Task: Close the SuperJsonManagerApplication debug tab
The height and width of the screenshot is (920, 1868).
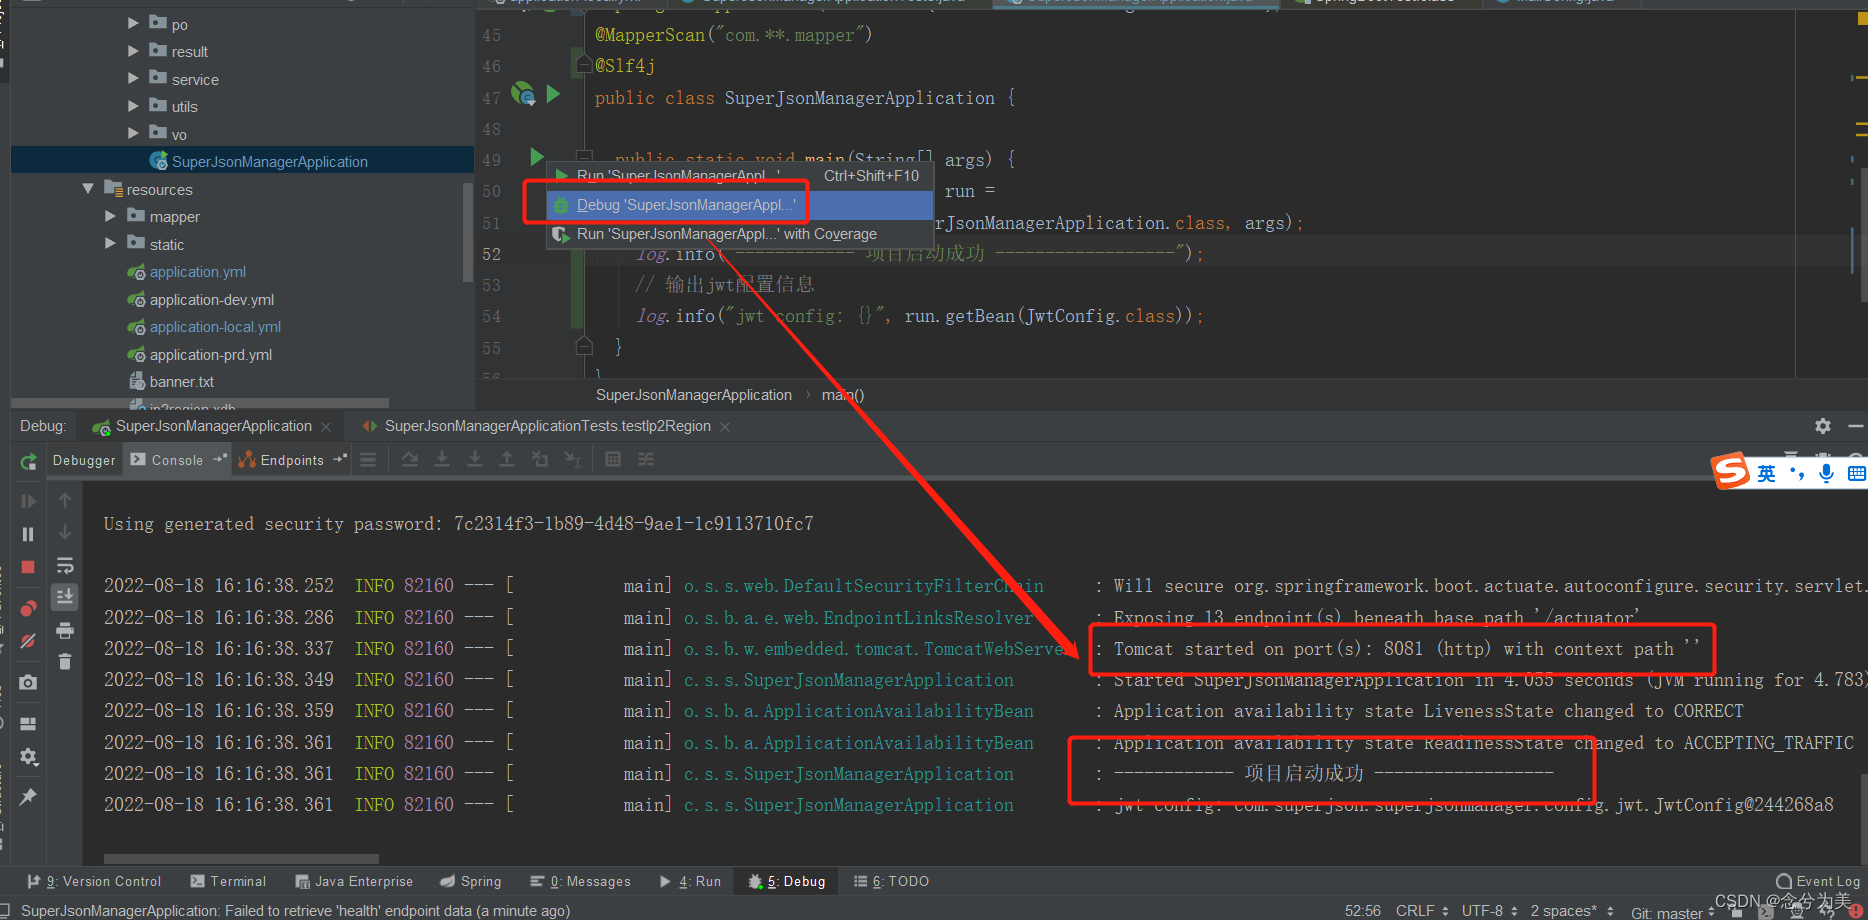Action: (x=326, y=427)
